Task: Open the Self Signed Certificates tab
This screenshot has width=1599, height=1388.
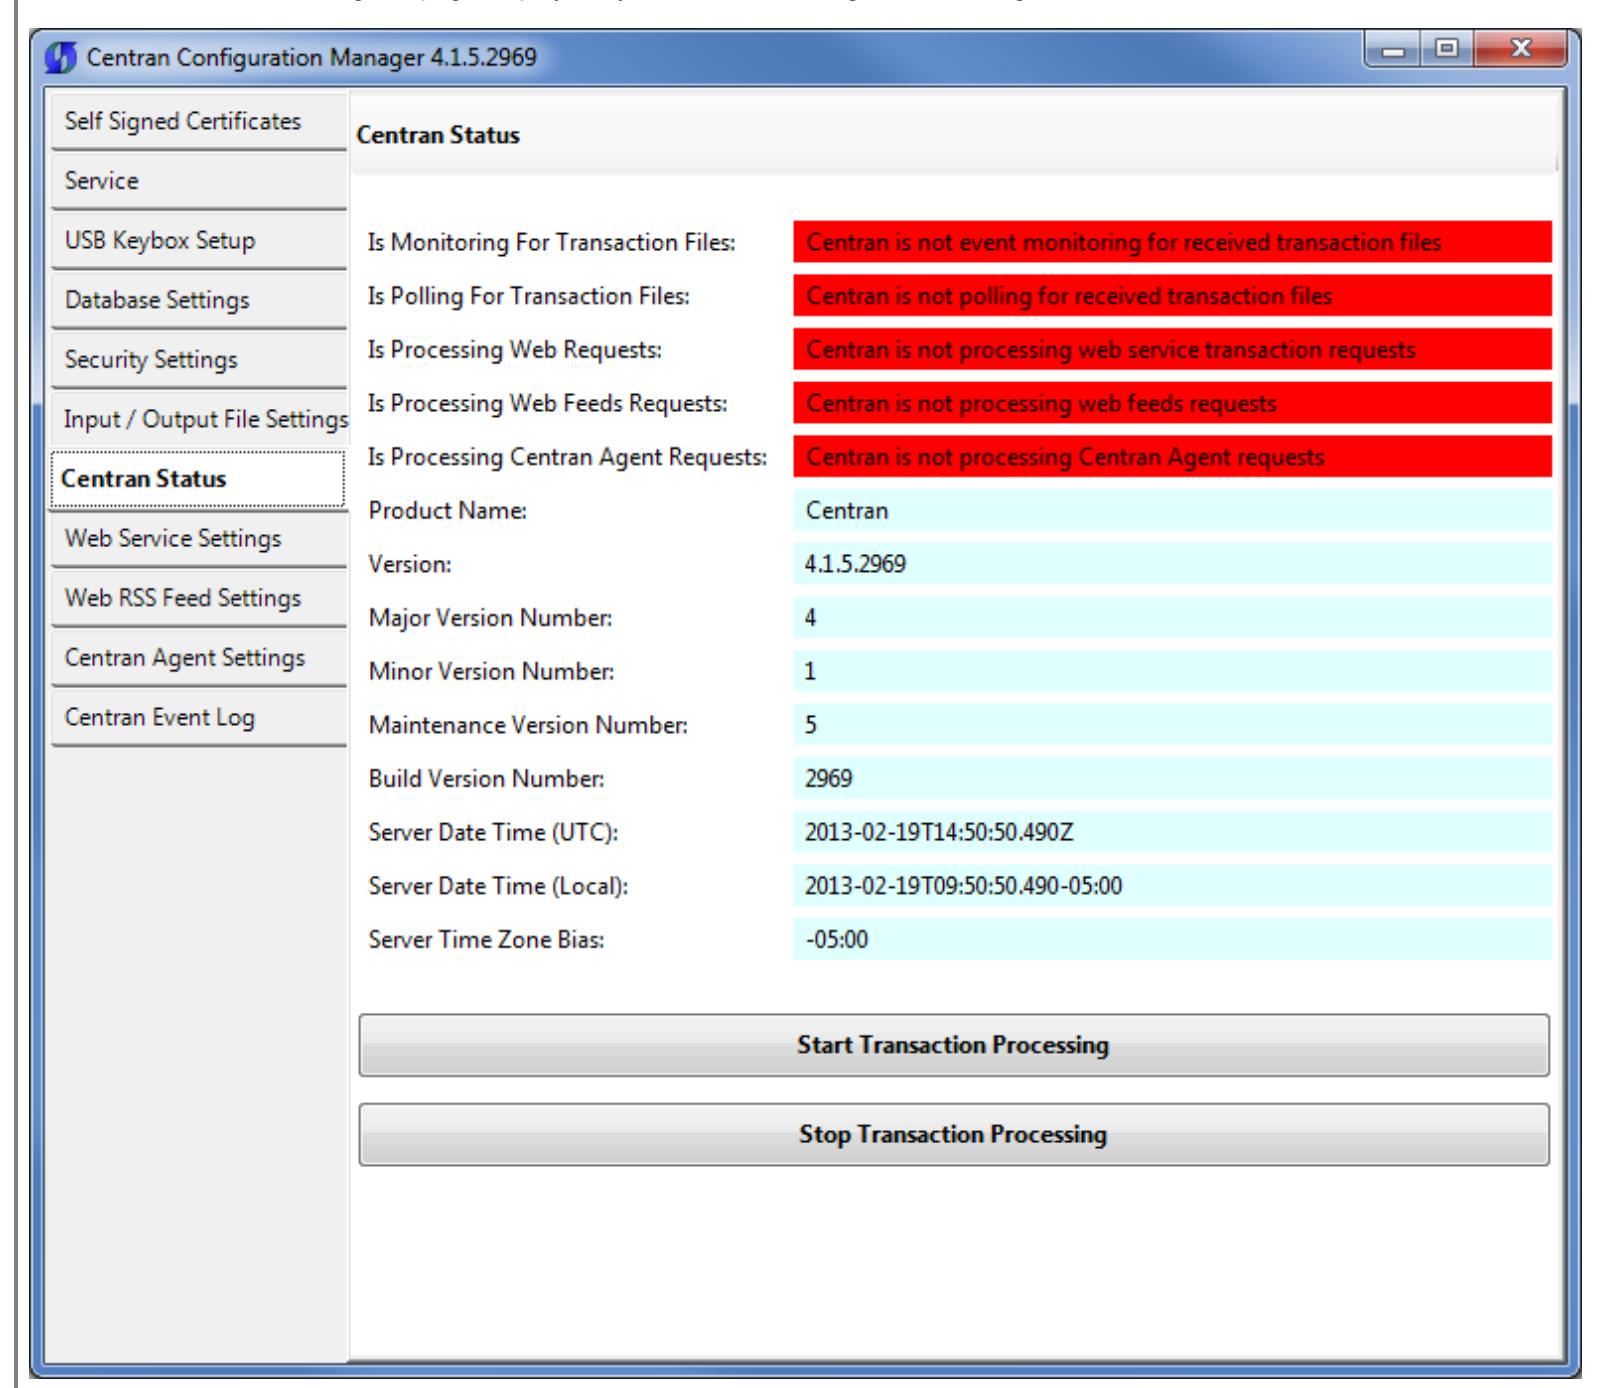Action: click(x=198, y=121)
